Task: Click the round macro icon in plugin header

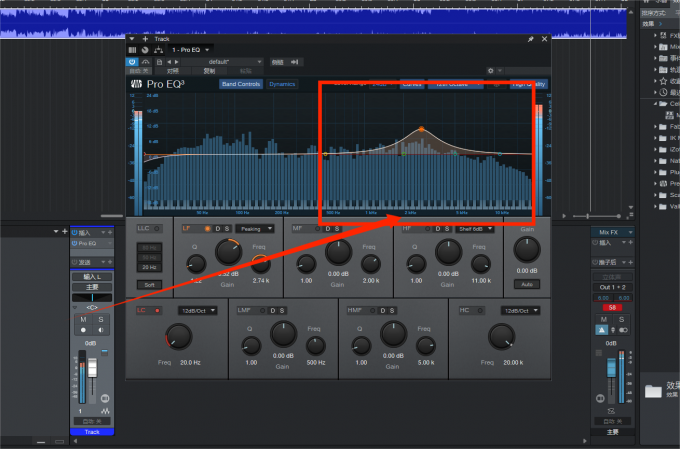Action: click(x=145, y=50)
